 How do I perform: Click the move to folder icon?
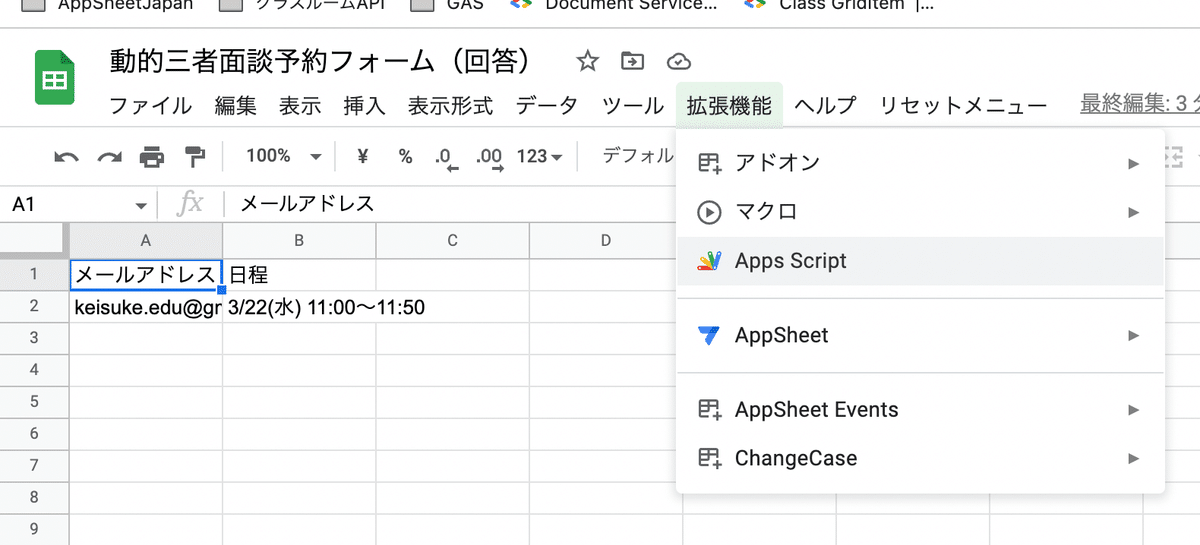(632, 62)
